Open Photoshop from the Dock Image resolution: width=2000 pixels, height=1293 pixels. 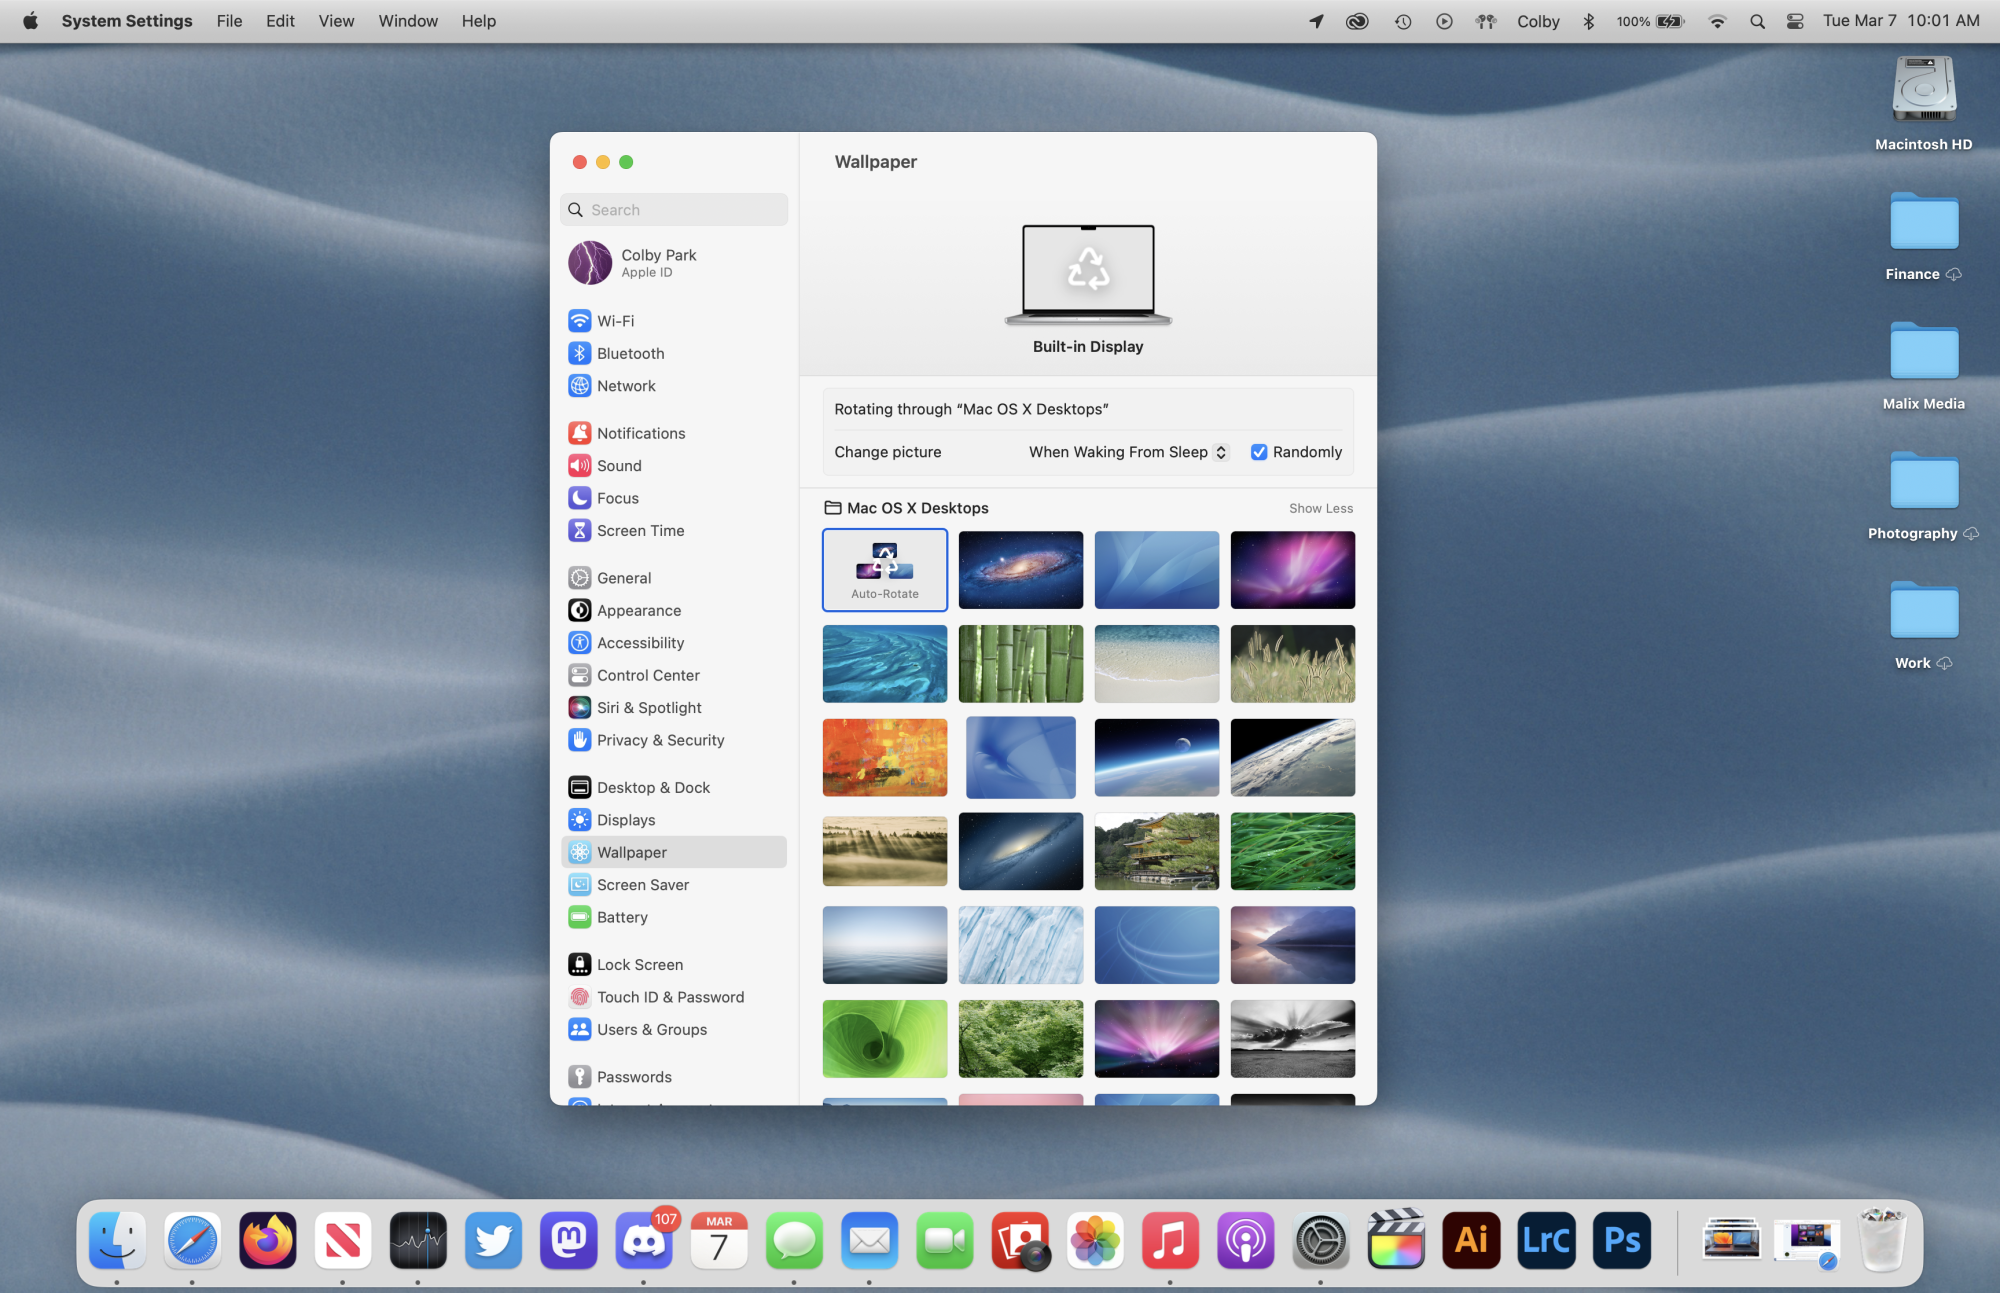tap(1621, 1241)
